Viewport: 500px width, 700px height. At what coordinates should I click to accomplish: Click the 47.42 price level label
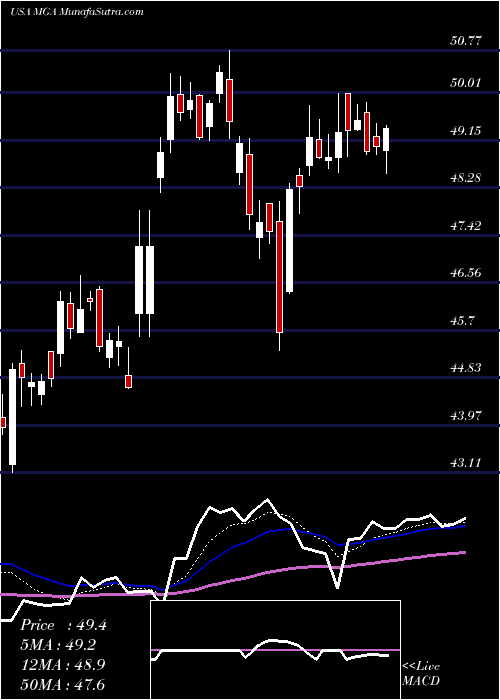pos(466,225)
